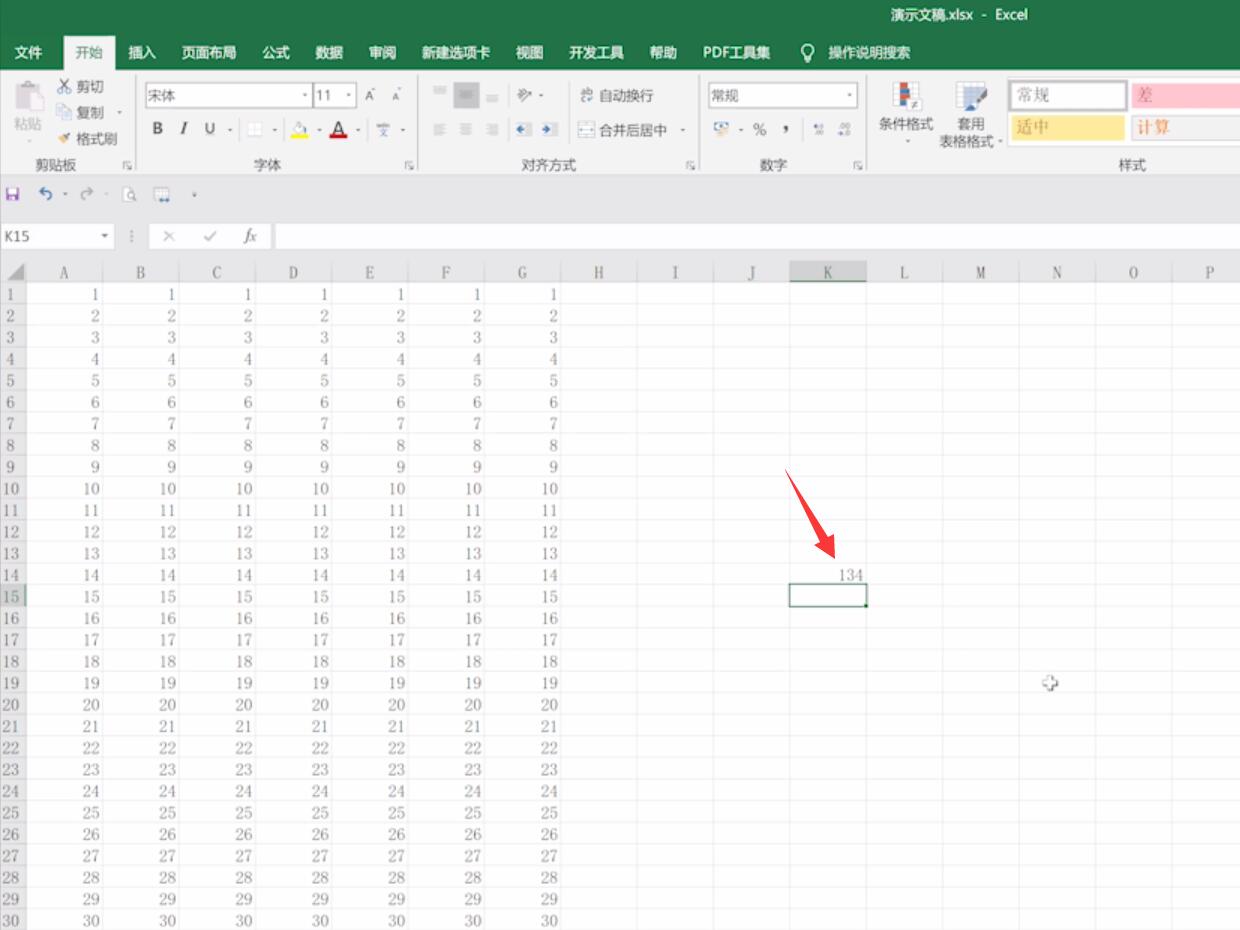Customize the Quick Access Toolbar dropdown
Screen dimensions: 1240x930
(194, 194)
